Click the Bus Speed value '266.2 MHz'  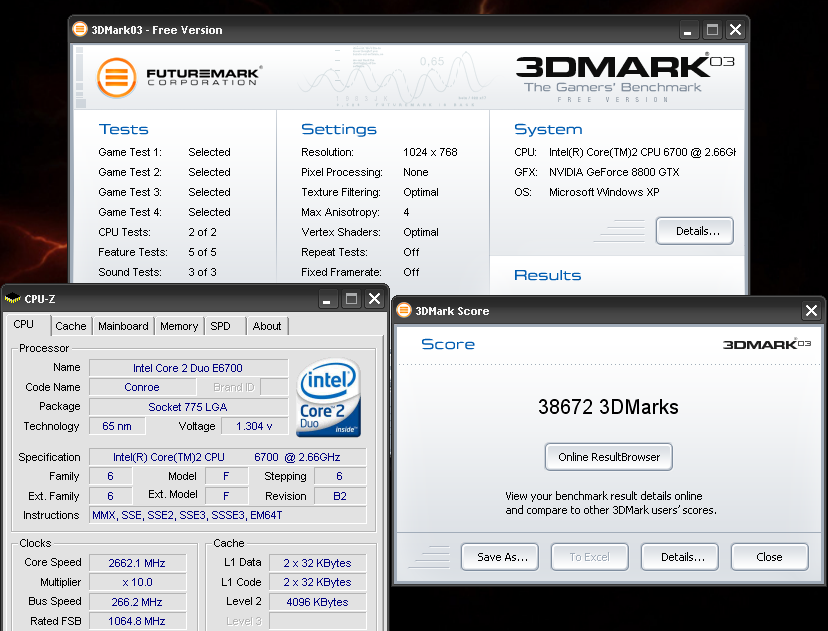point(137,602)
